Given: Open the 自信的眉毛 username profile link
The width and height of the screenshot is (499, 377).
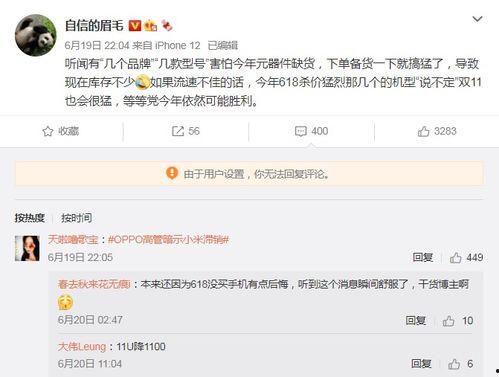Looking at the screenshot, I should point(94,25).
